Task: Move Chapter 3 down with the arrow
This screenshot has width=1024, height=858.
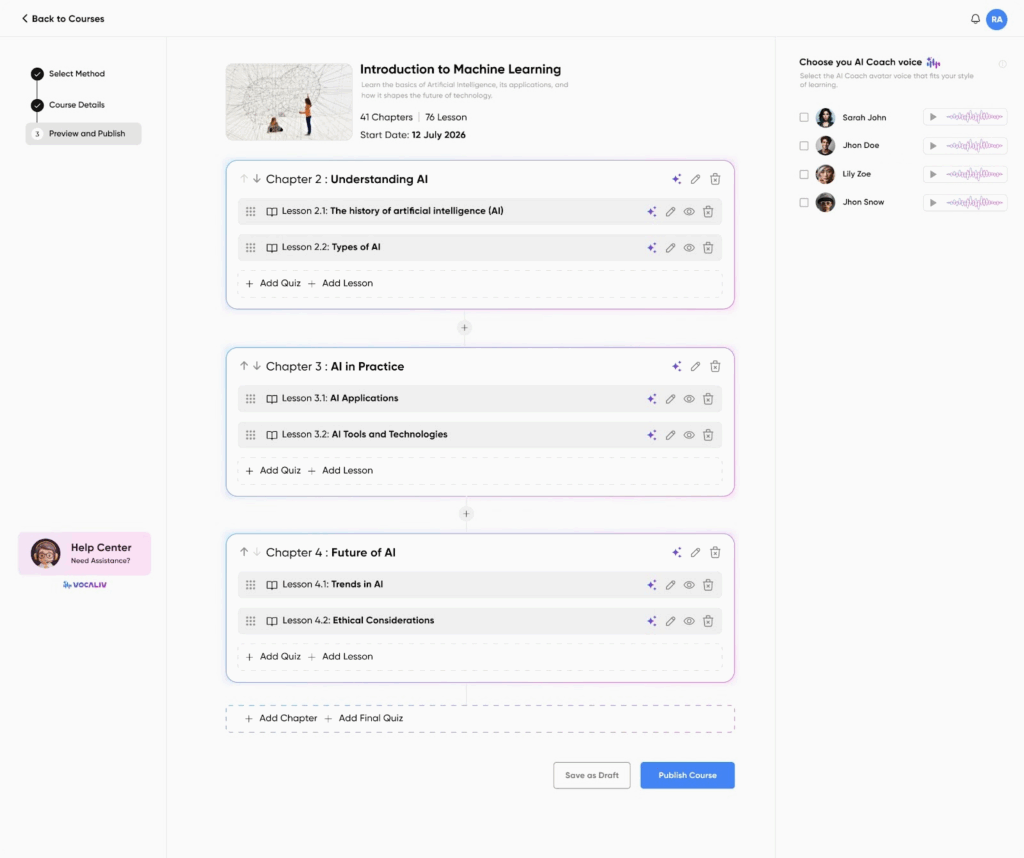Action: coord(257,366)
